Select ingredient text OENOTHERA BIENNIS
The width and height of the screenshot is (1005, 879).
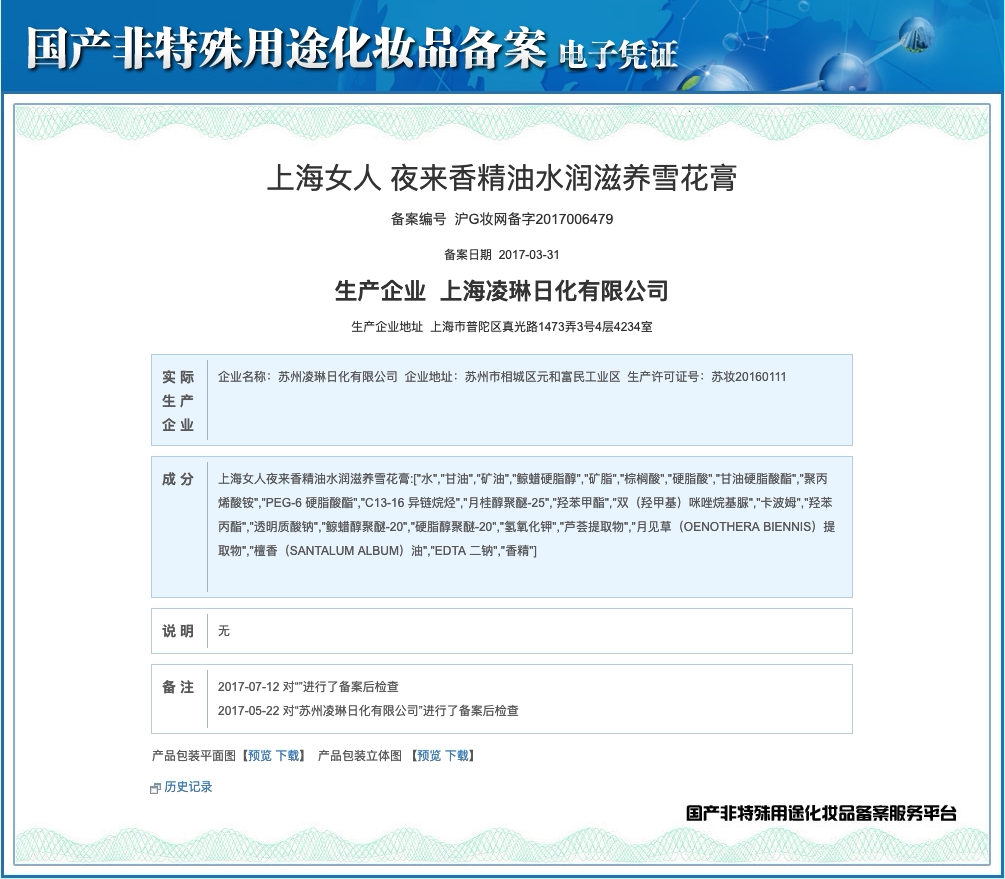coord(747,527)
